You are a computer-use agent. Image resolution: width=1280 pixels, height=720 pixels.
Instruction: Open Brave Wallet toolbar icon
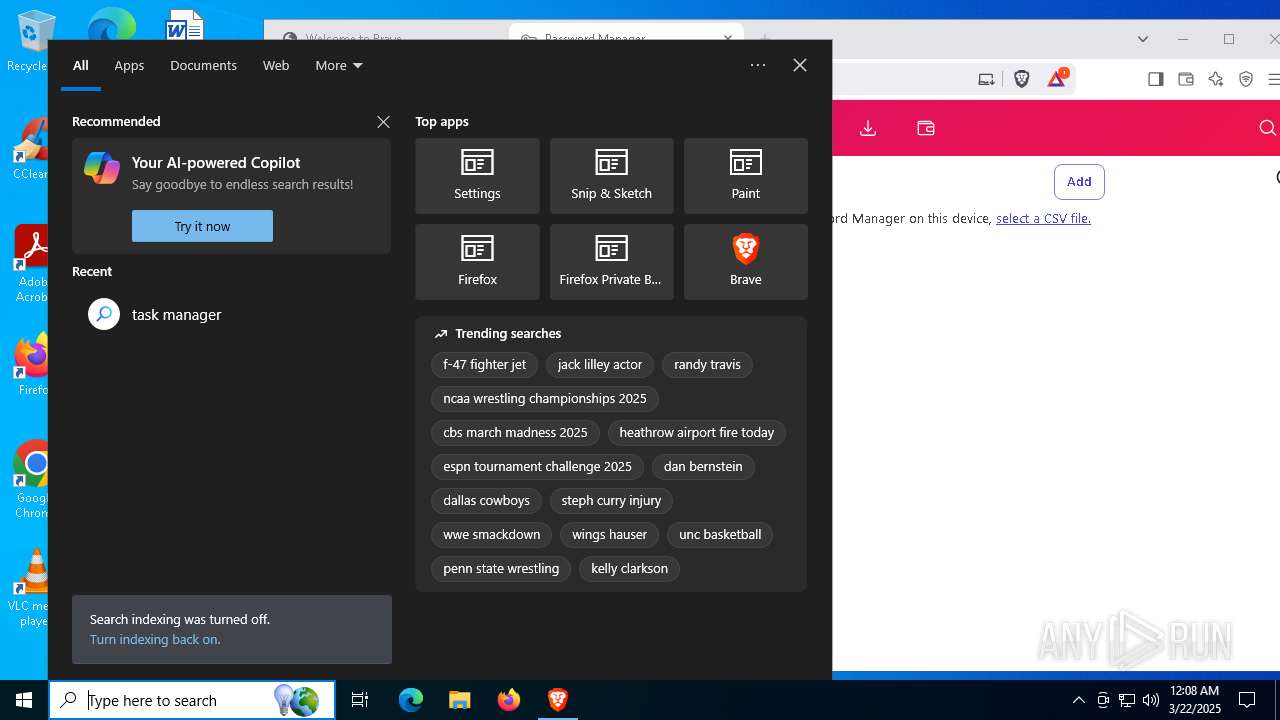click(1186, 79)
